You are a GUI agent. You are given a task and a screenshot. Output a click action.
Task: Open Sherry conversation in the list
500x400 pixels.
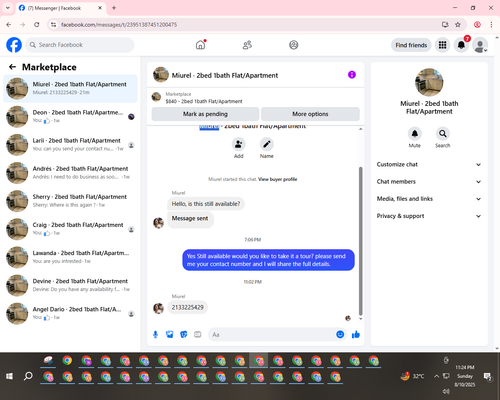pos(70,201)
